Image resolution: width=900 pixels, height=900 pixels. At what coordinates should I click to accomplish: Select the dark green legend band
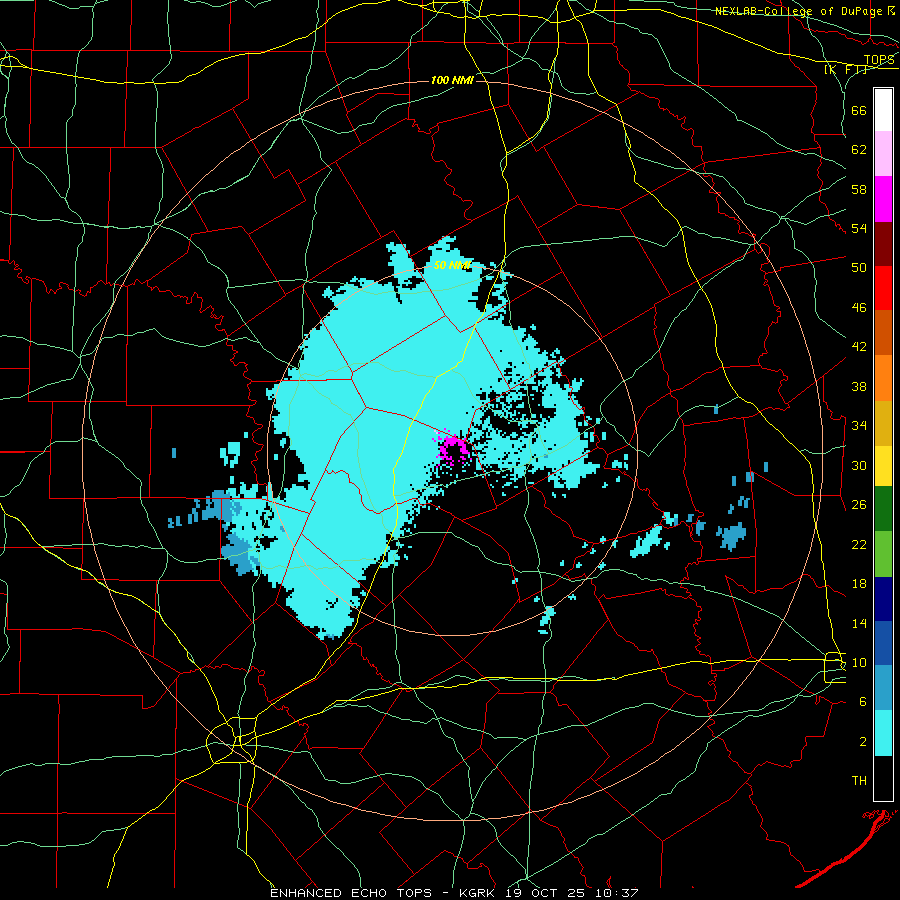pos(883,509)
